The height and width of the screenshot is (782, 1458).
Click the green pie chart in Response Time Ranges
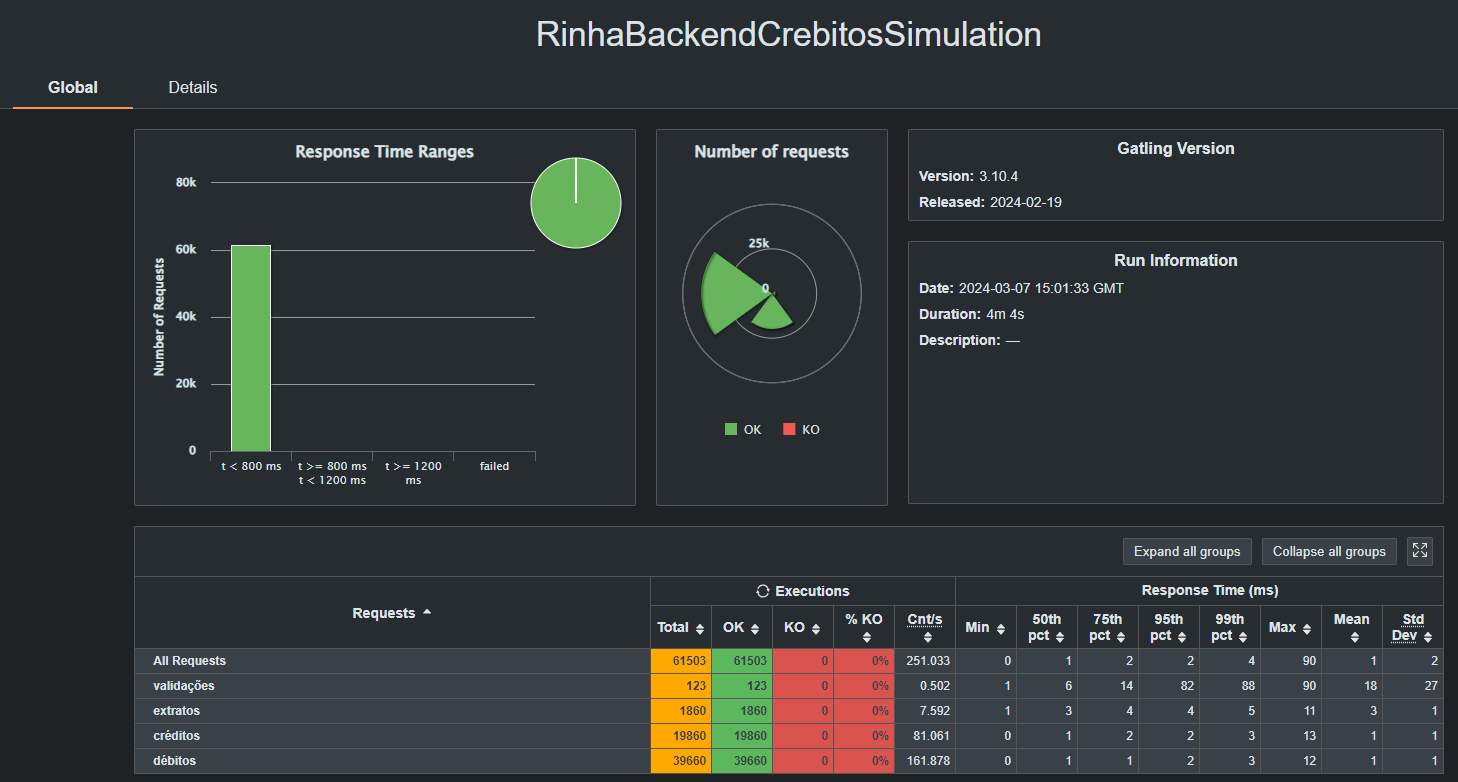576,203
